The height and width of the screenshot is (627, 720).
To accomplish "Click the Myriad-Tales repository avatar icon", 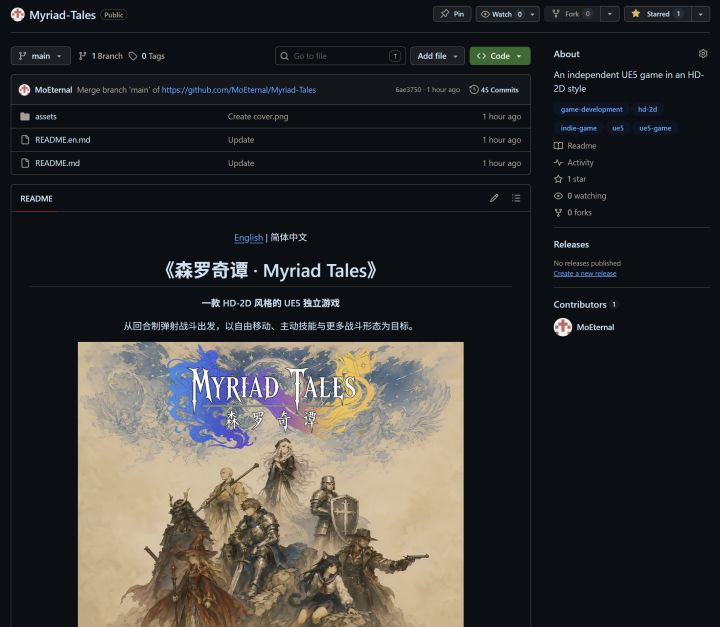I will pos(17,15).
